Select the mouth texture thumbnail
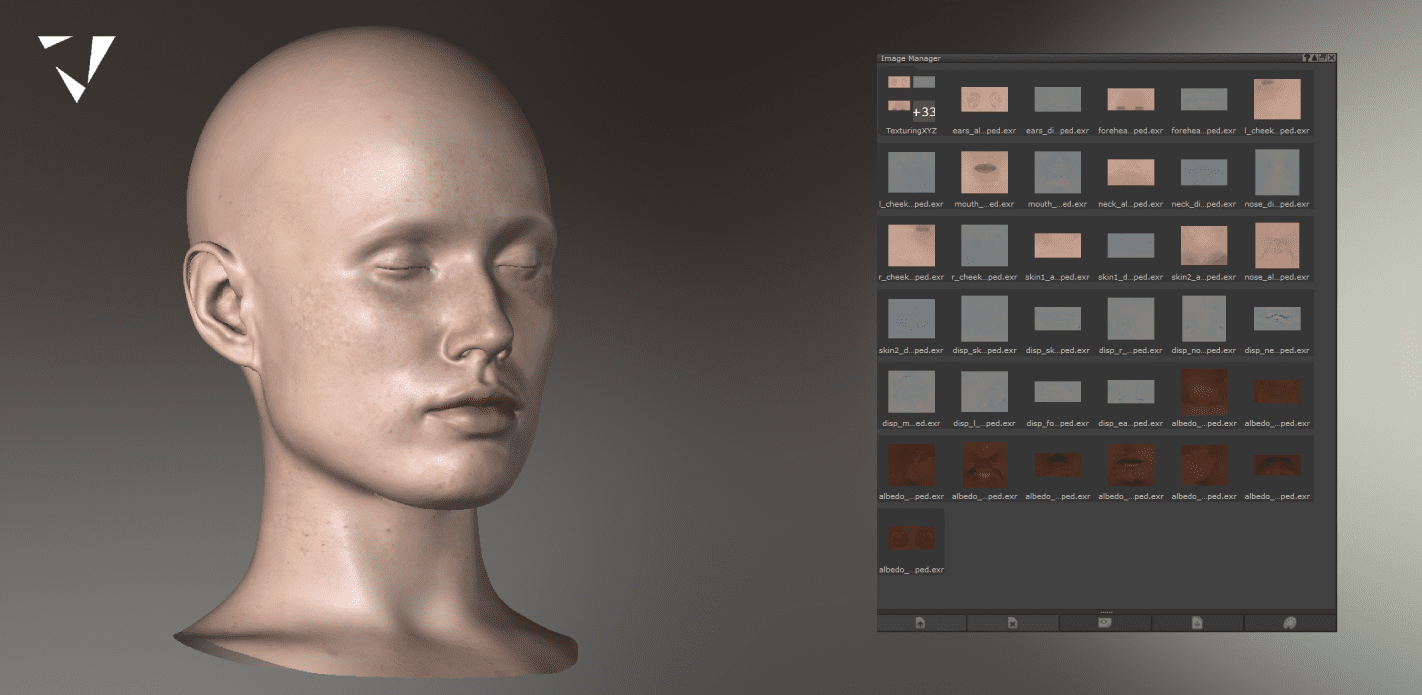1422x695 pixels. point(984,171)
